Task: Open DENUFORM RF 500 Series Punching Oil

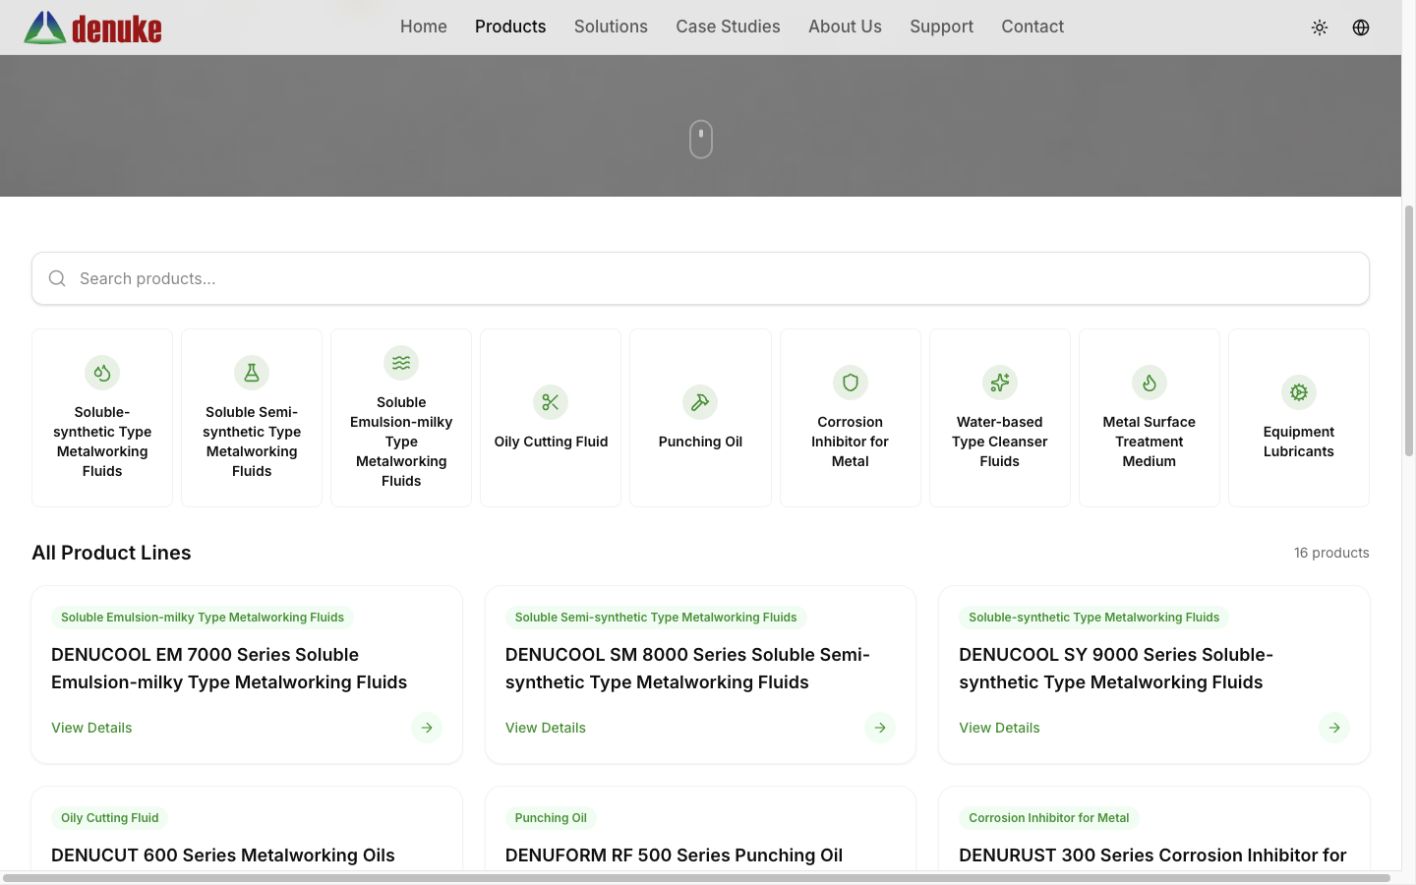Action: tap(674, 856)
